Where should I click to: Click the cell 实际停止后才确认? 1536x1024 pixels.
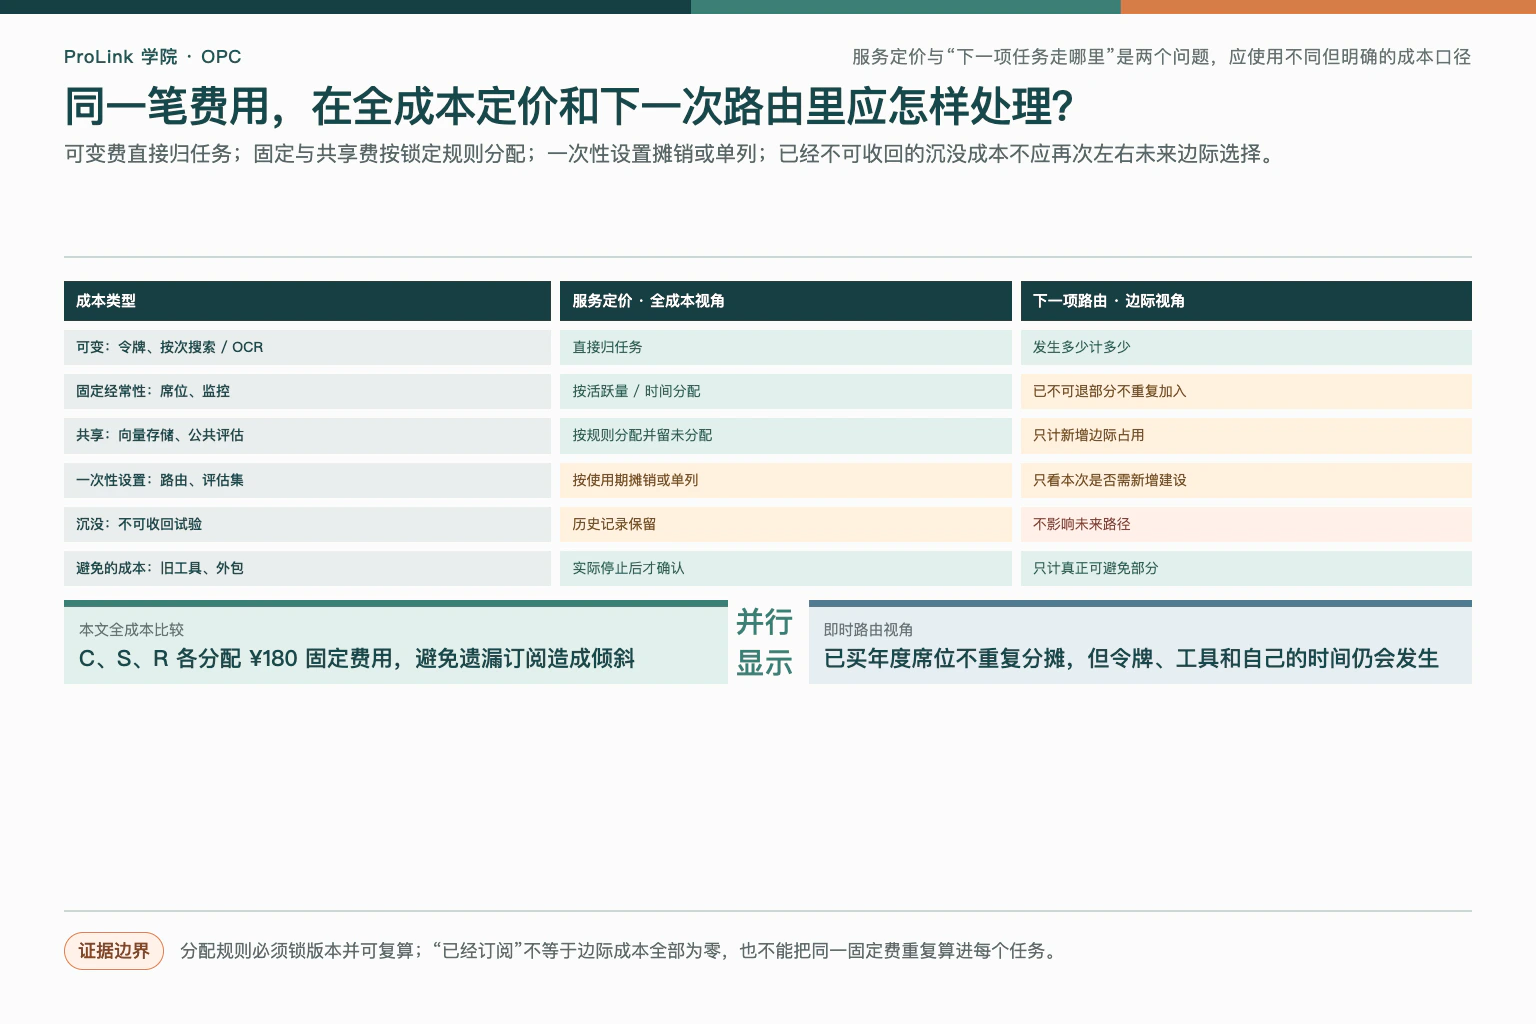click(x=786, y=568)
